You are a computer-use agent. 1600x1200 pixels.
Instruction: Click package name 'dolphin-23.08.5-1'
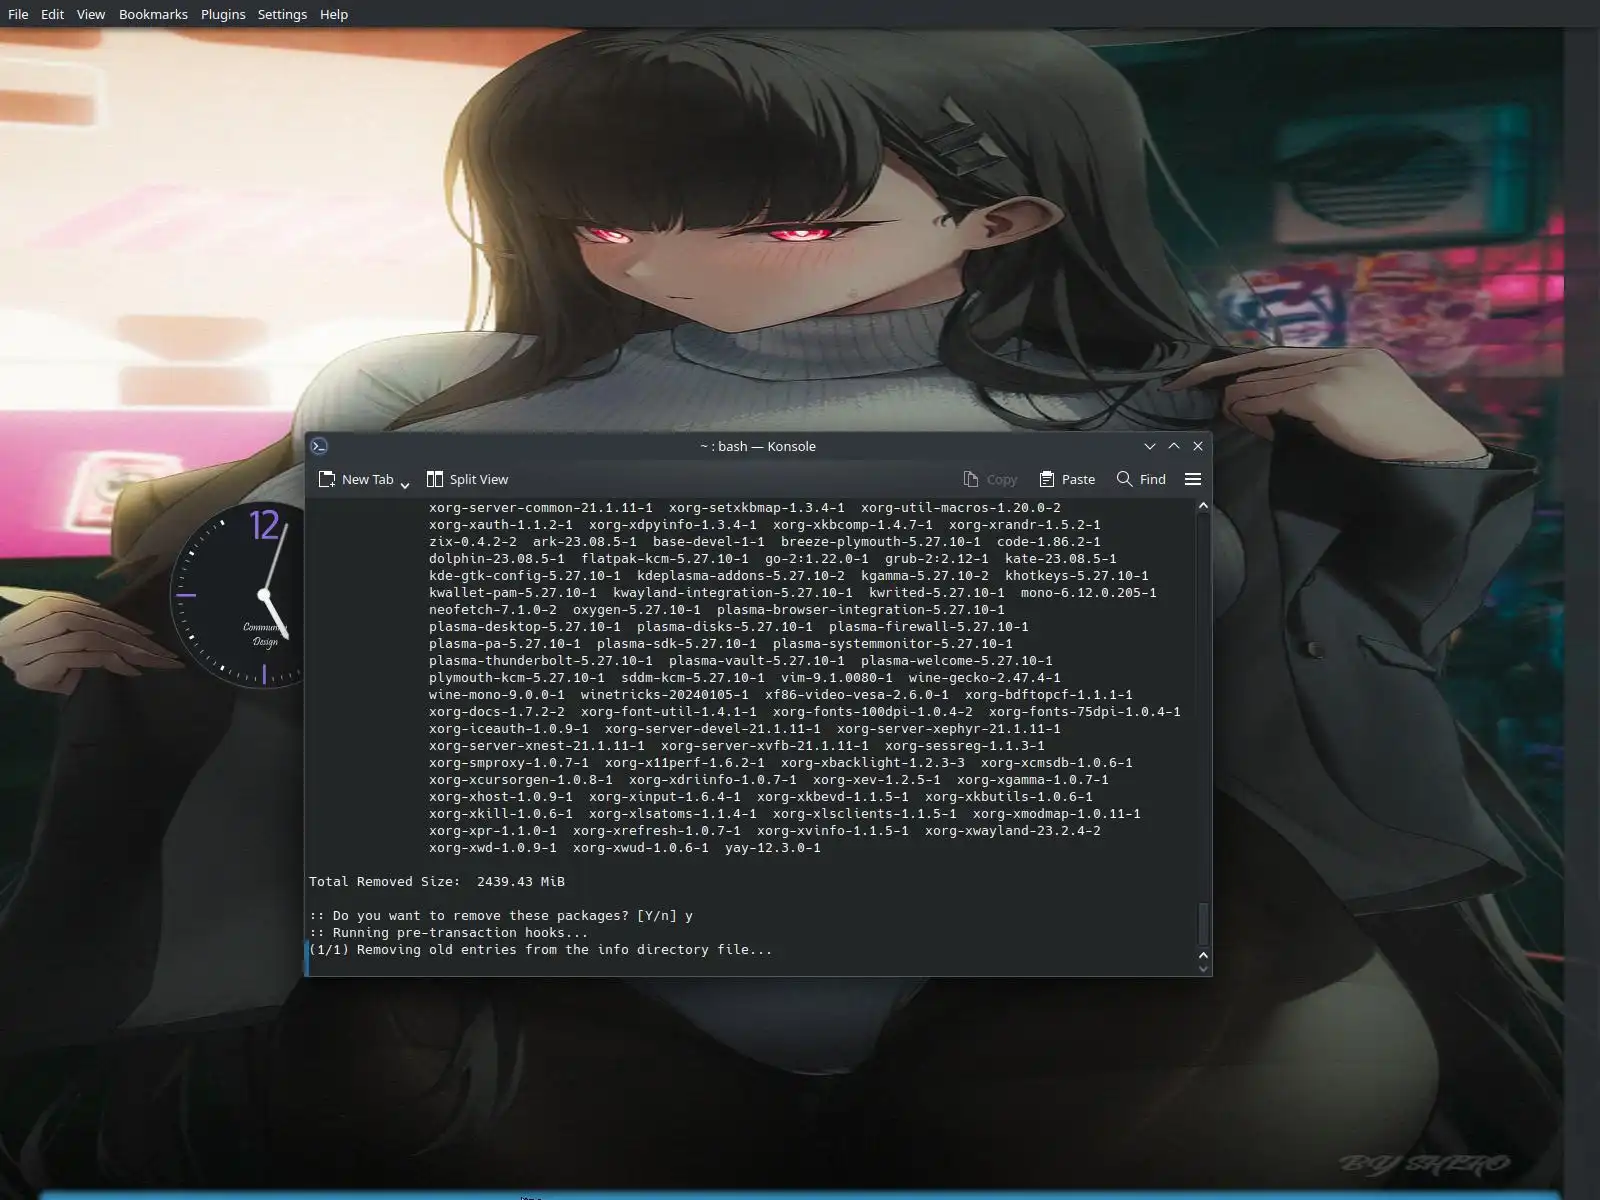pos(497,558)
